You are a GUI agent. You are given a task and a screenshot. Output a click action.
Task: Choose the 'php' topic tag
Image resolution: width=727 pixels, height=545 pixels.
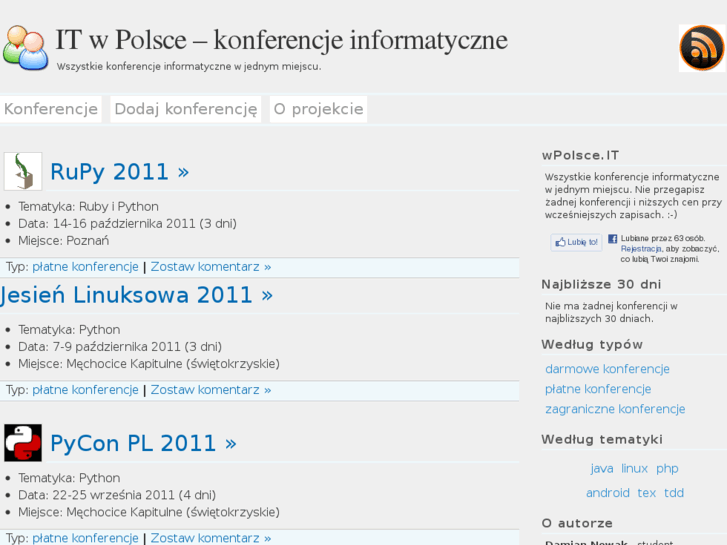click(667, 468)
